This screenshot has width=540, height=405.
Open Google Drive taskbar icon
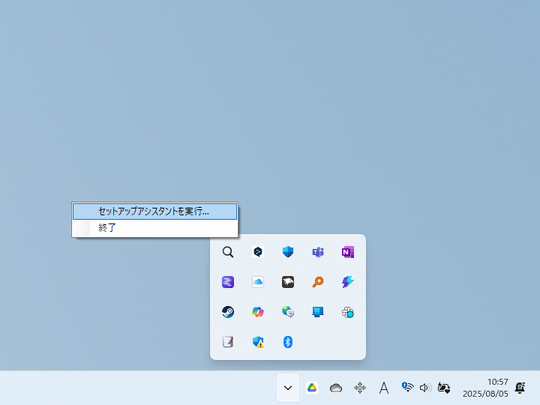click(312, 388)
